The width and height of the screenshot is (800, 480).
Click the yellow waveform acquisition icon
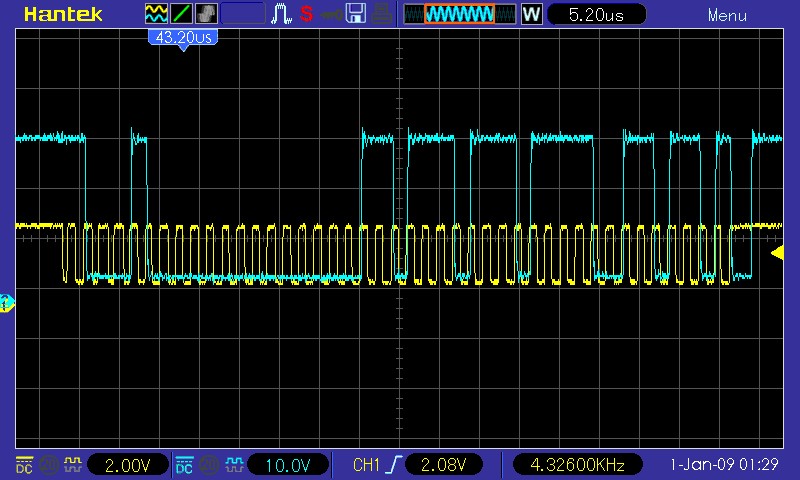click(x=157, y=14)
